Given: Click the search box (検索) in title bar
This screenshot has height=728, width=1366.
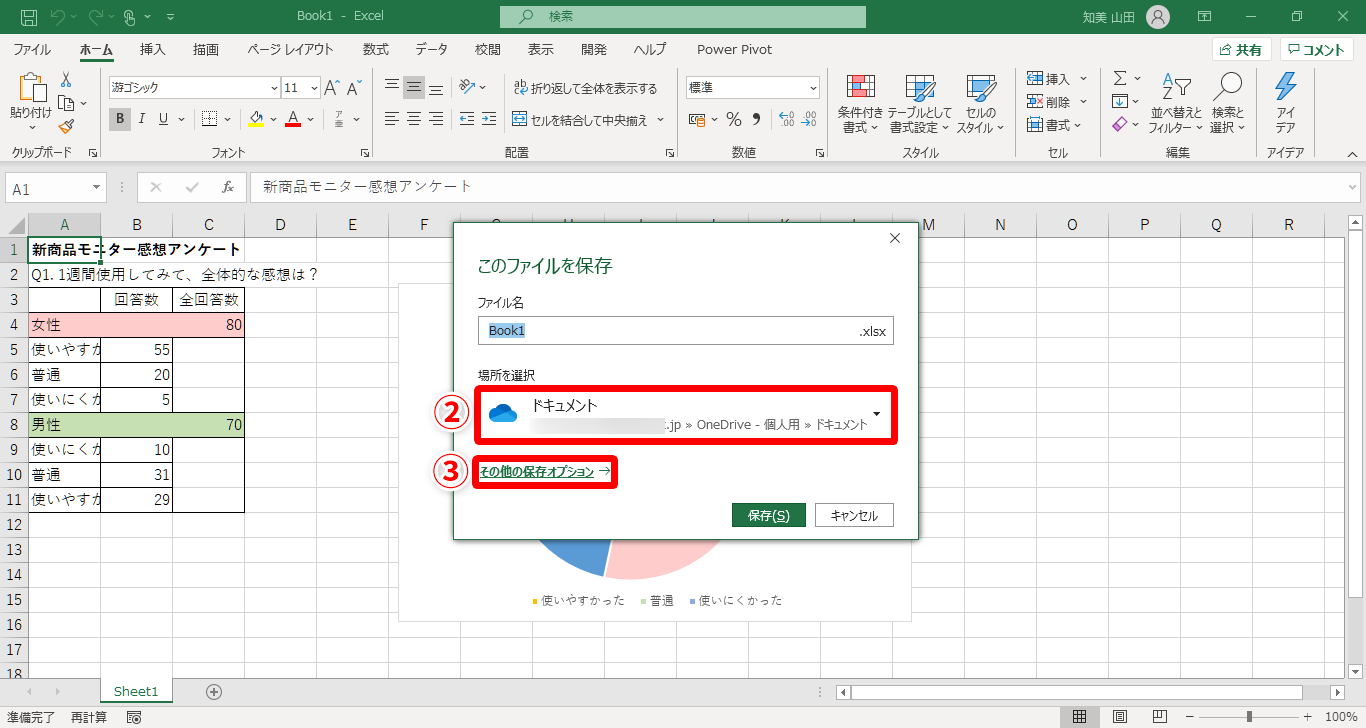Looking at the screenshot, I should tap(683, 16).
